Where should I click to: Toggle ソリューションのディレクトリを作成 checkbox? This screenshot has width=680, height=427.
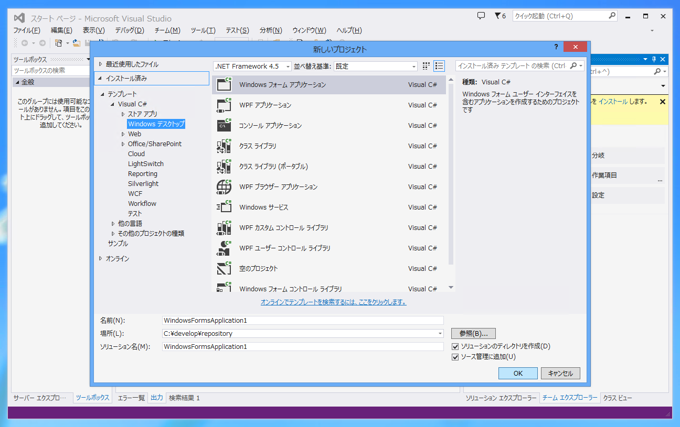pyautogui.click(x=455, y=346)
